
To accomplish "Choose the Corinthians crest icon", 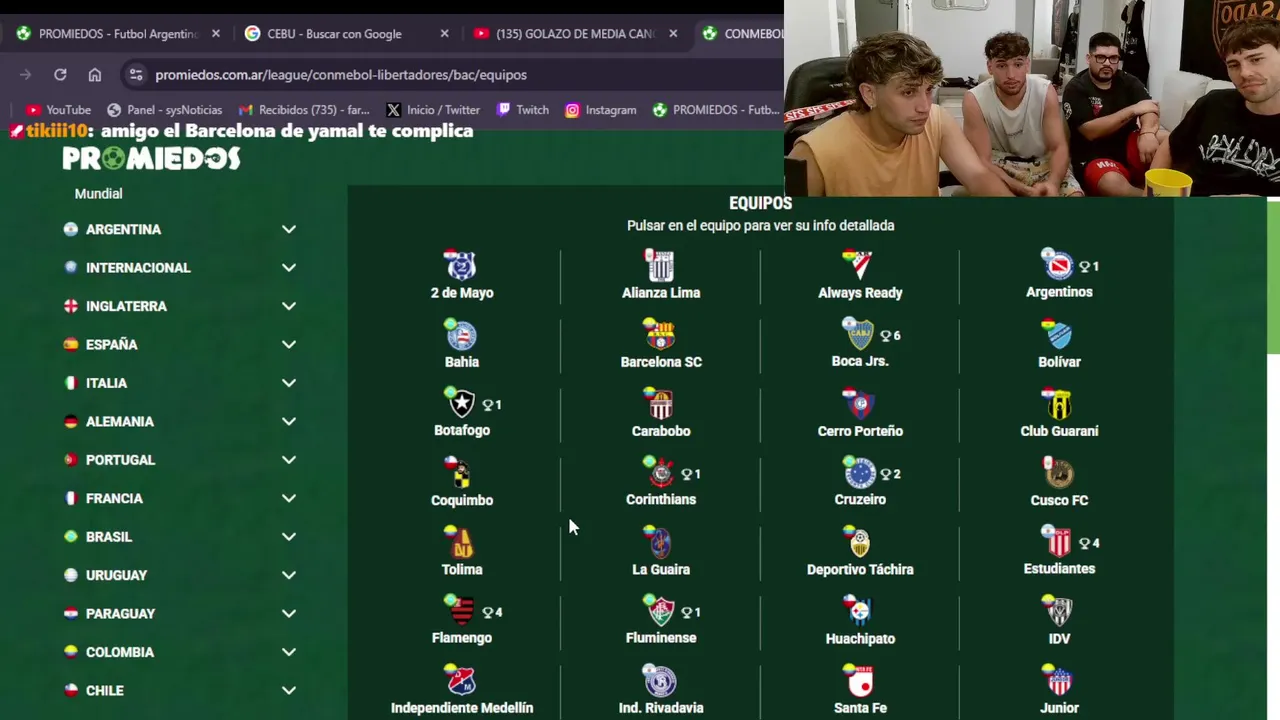I will (x=660, y=472).
